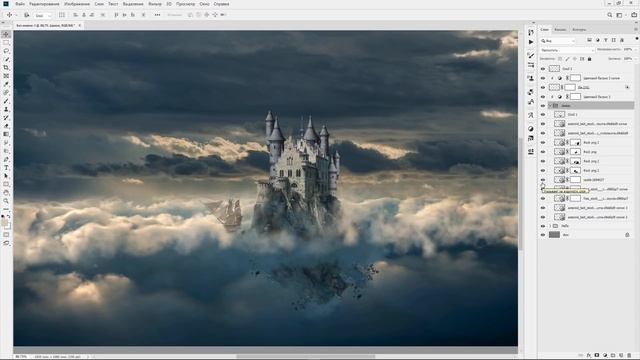The image size is (640, 360).
Task: Lock all with the padlock icon
Action: click(x=589, y=59)
